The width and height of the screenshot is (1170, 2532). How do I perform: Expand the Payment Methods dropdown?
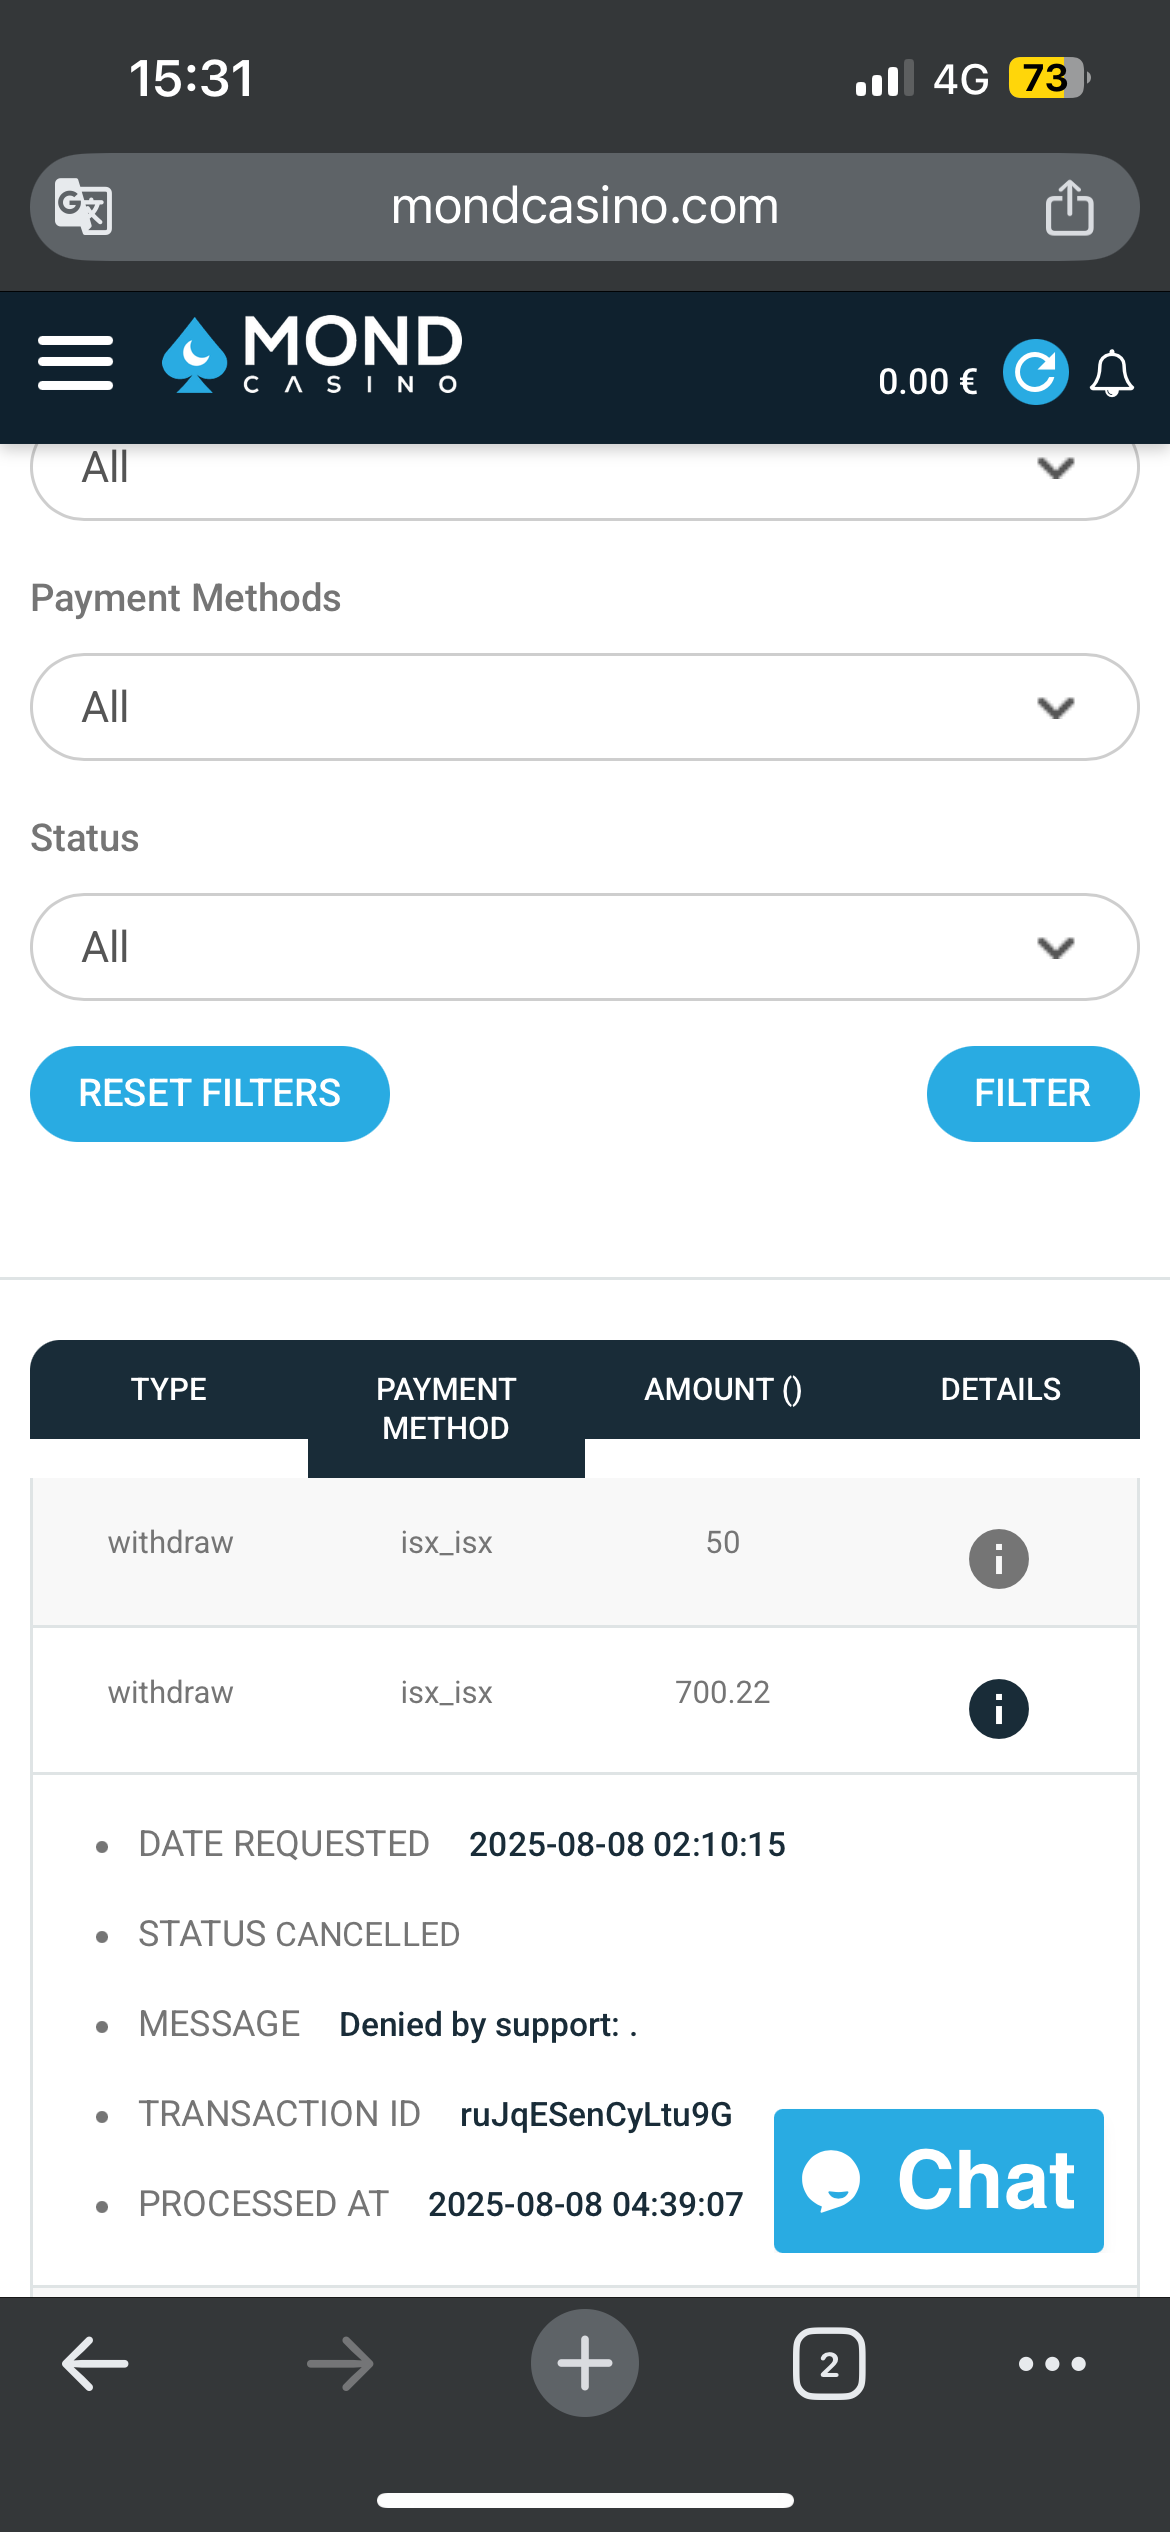(584, 707)
